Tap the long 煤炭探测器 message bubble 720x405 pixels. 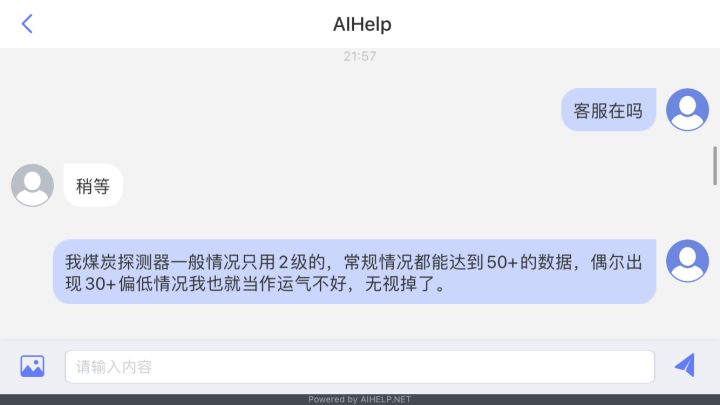354,271
